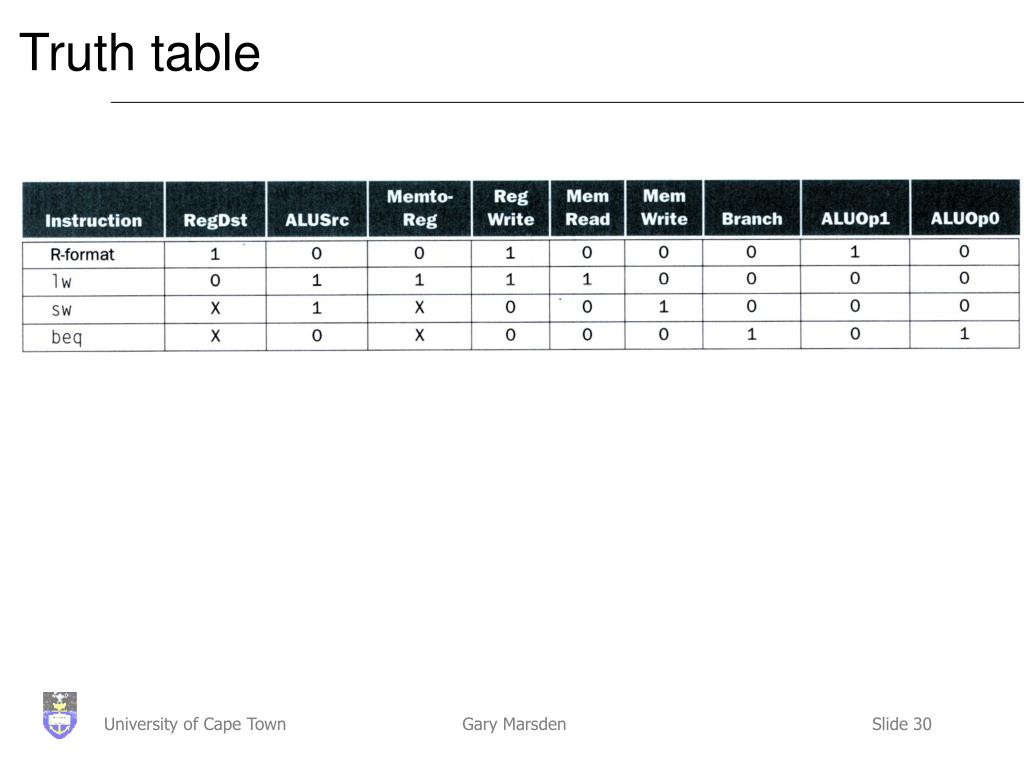Click the "Mem Read" column header
This screenshot has width=1024, height=768.
pyautogui.click(x=587, y=208)
